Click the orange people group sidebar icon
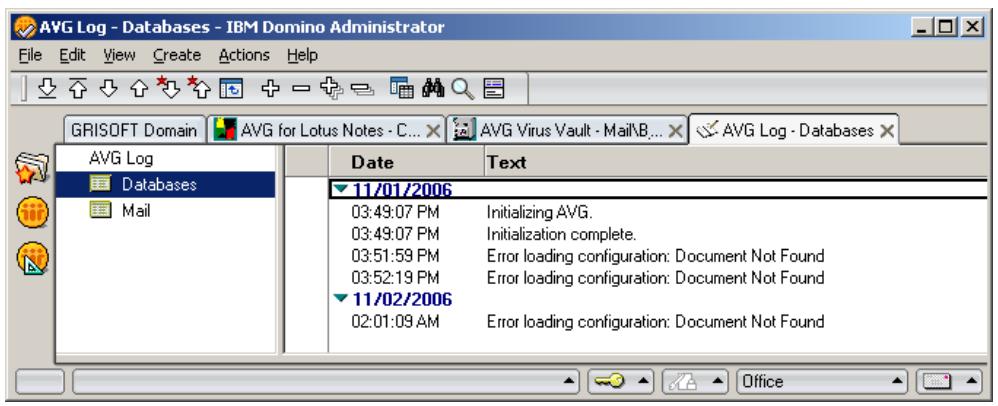Image resolution: width=998 pixels, height=406 pixels. coord(32,213)
